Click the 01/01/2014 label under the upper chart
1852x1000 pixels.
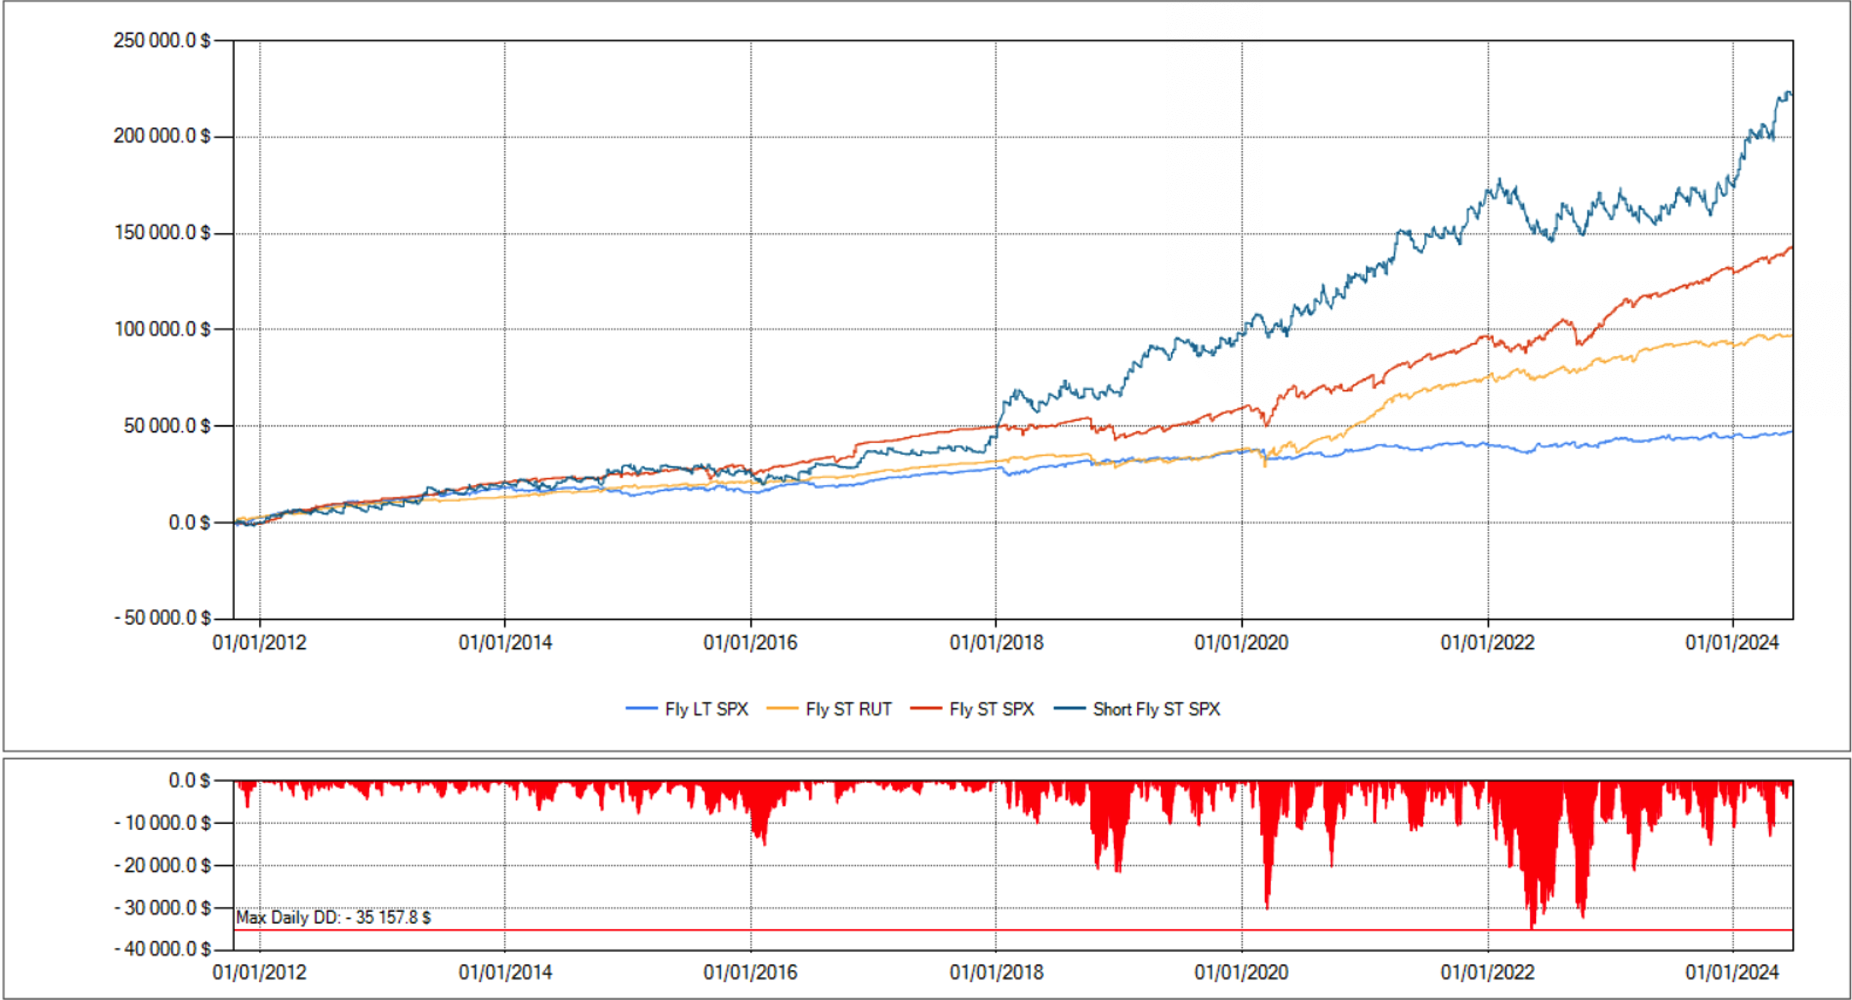pos(505,642)
